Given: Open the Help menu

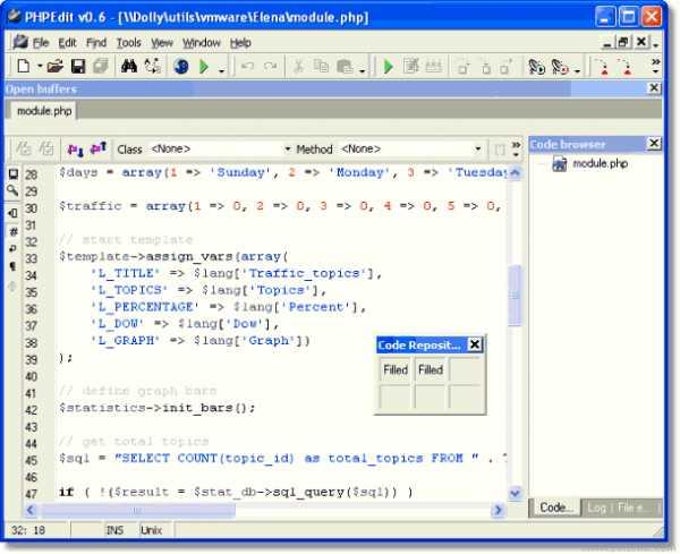Looking at the screenshot, I should coord(240,43).
